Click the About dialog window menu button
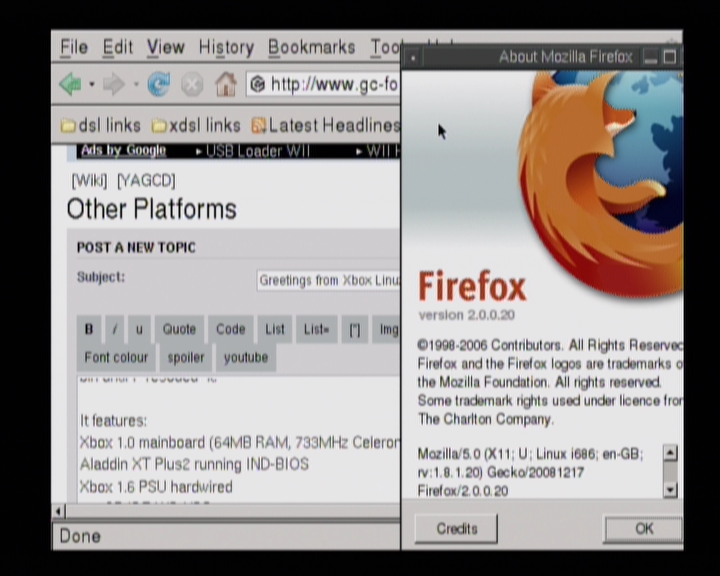 point(413,58)
